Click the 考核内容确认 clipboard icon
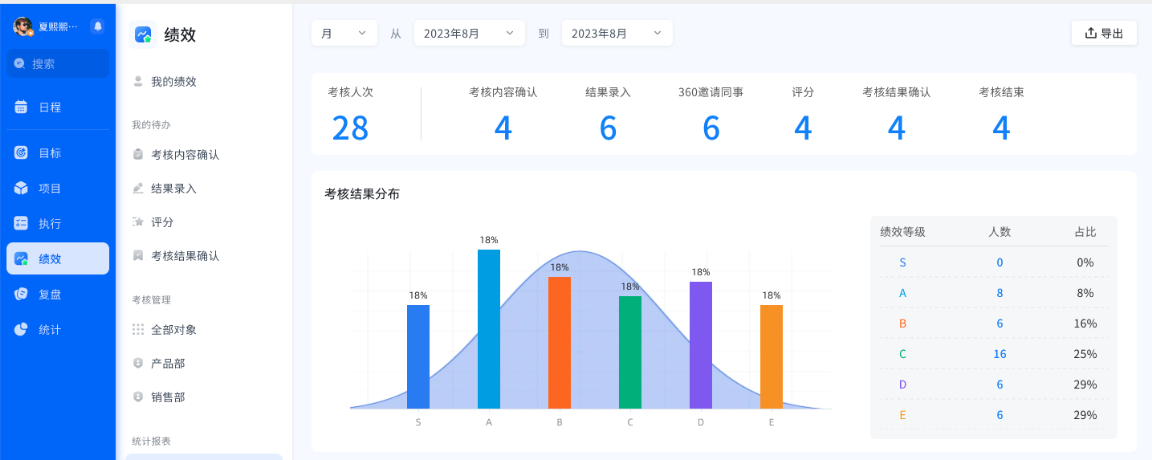The image size is (1152, 460). pos(137,154)
